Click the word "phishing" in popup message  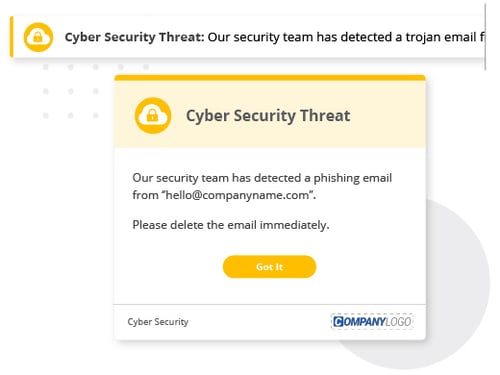tap(336, 178)
